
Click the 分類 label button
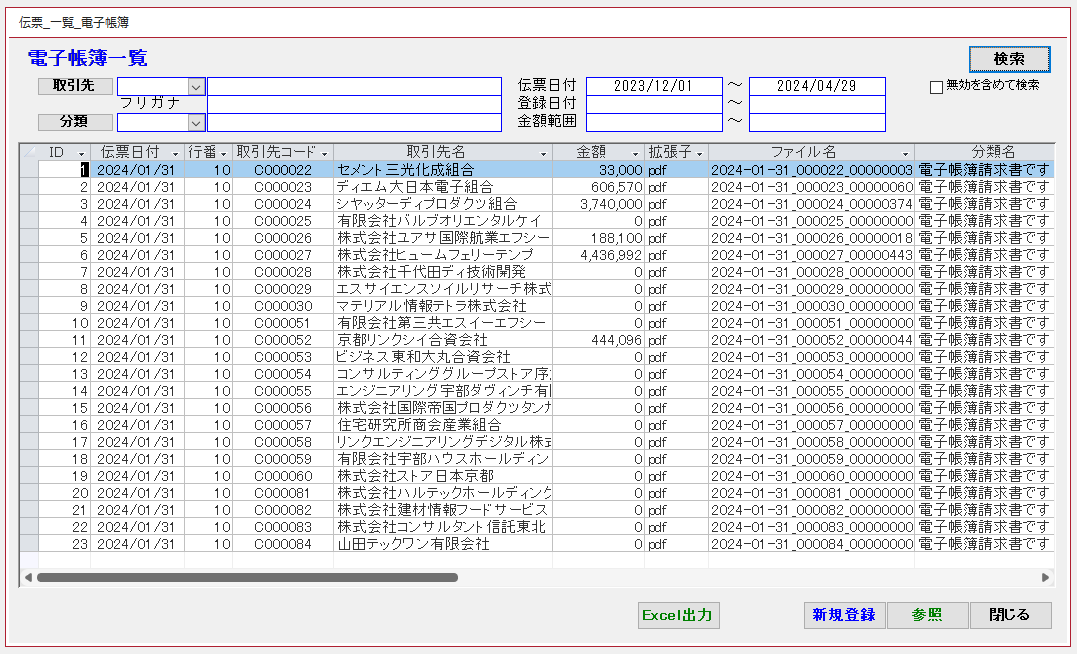tap(76, 122)
